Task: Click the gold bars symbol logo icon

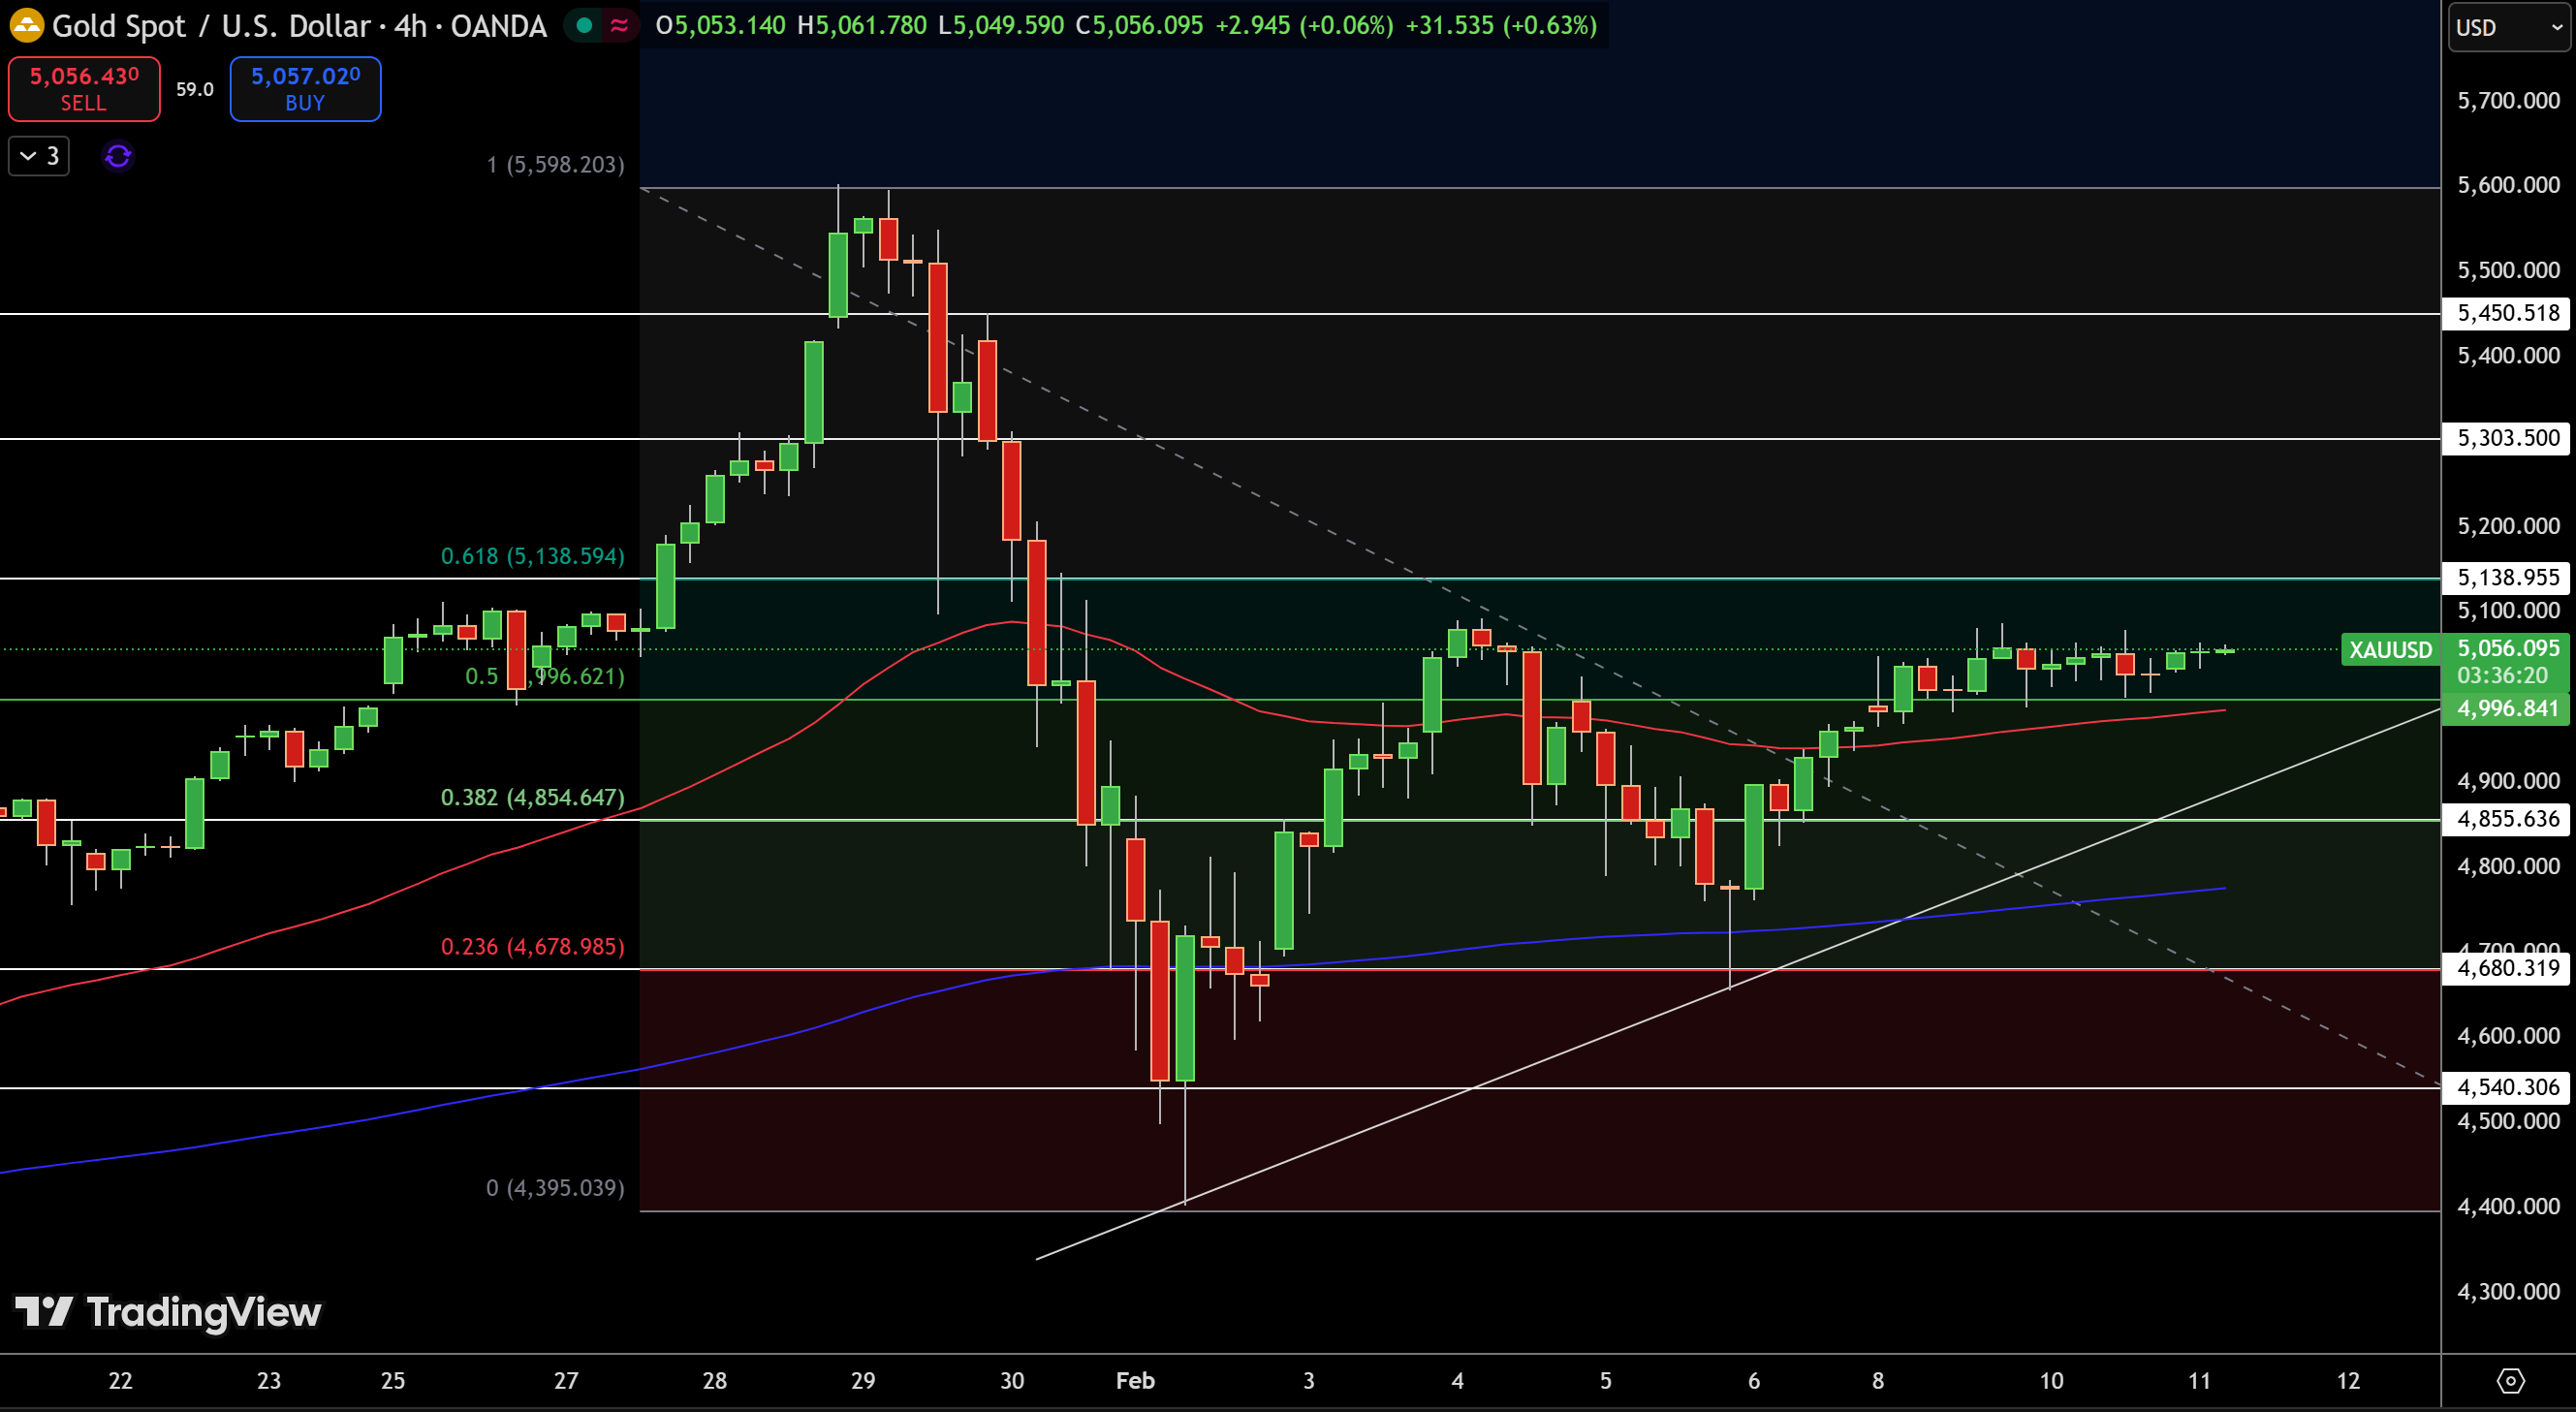Action: point(26,26)
